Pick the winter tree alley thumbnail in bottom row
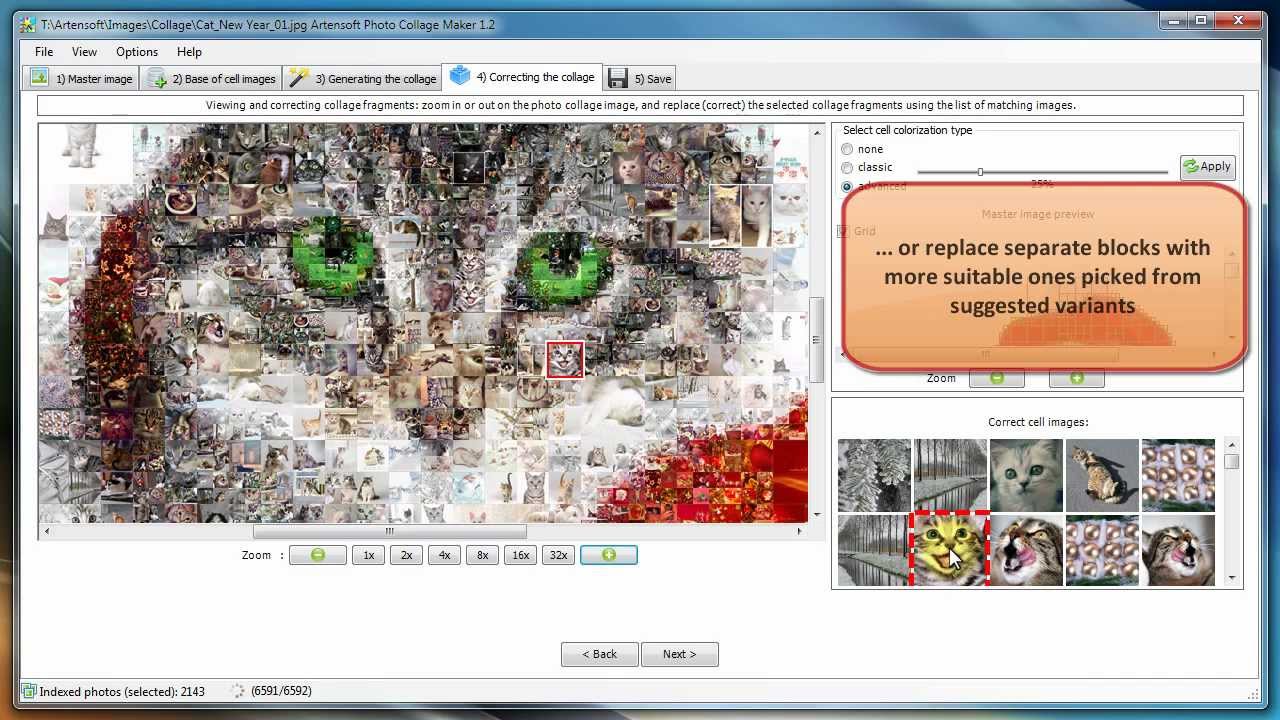Screen dimensions: 1280x720 click(874, 550)
